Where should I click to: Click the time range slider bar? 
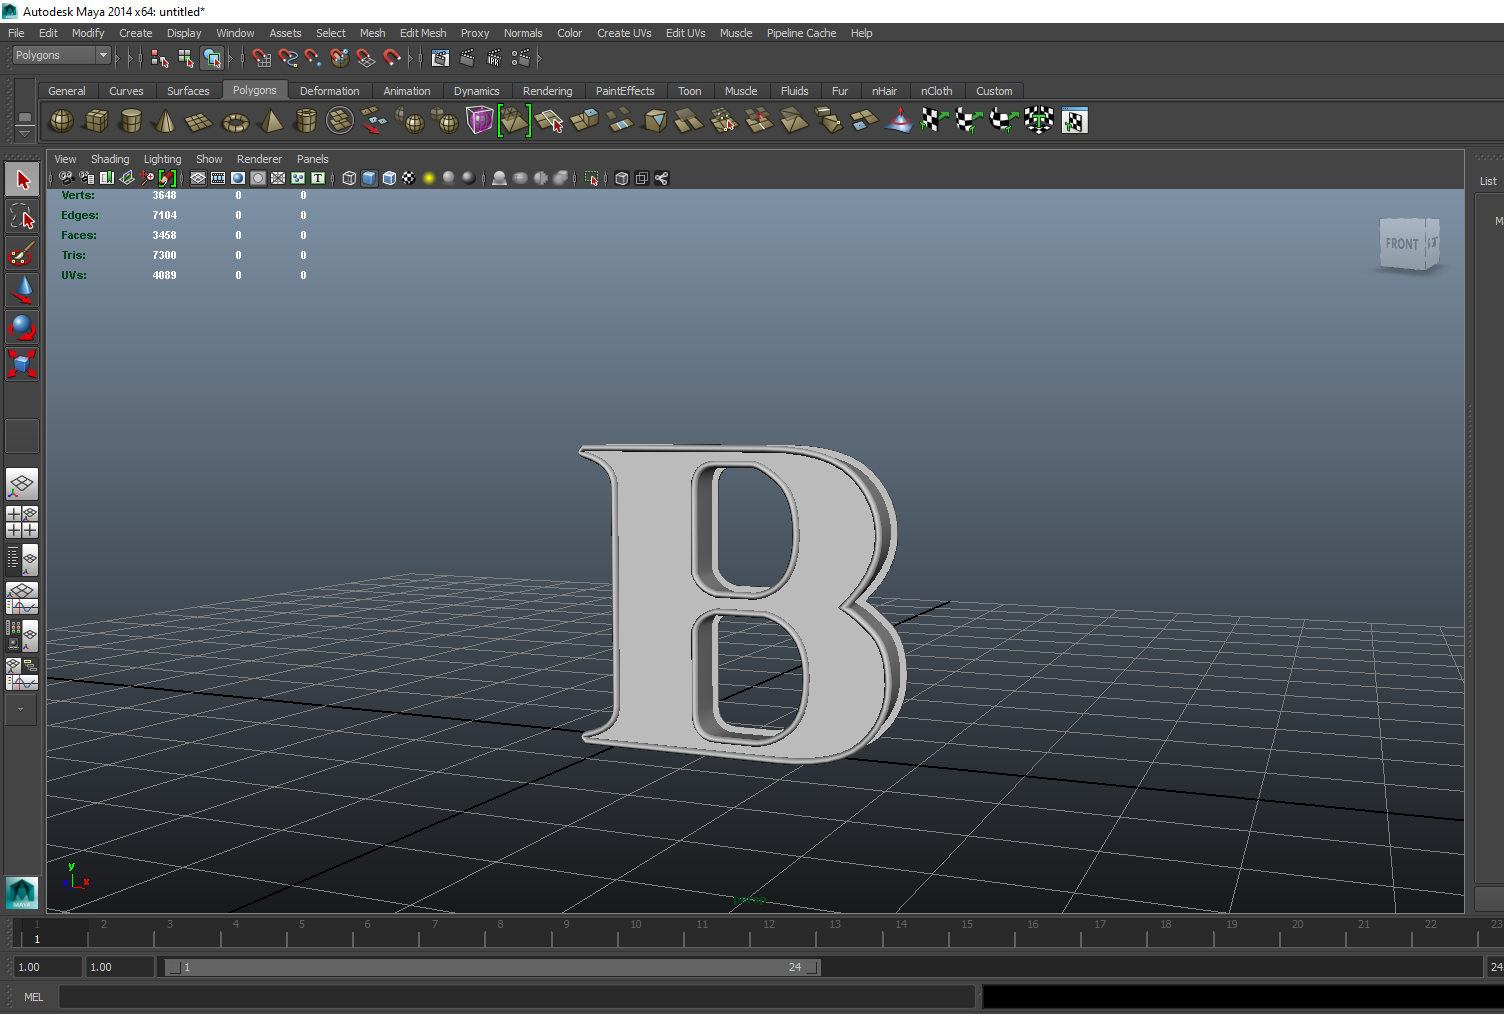tap(490, 967)
